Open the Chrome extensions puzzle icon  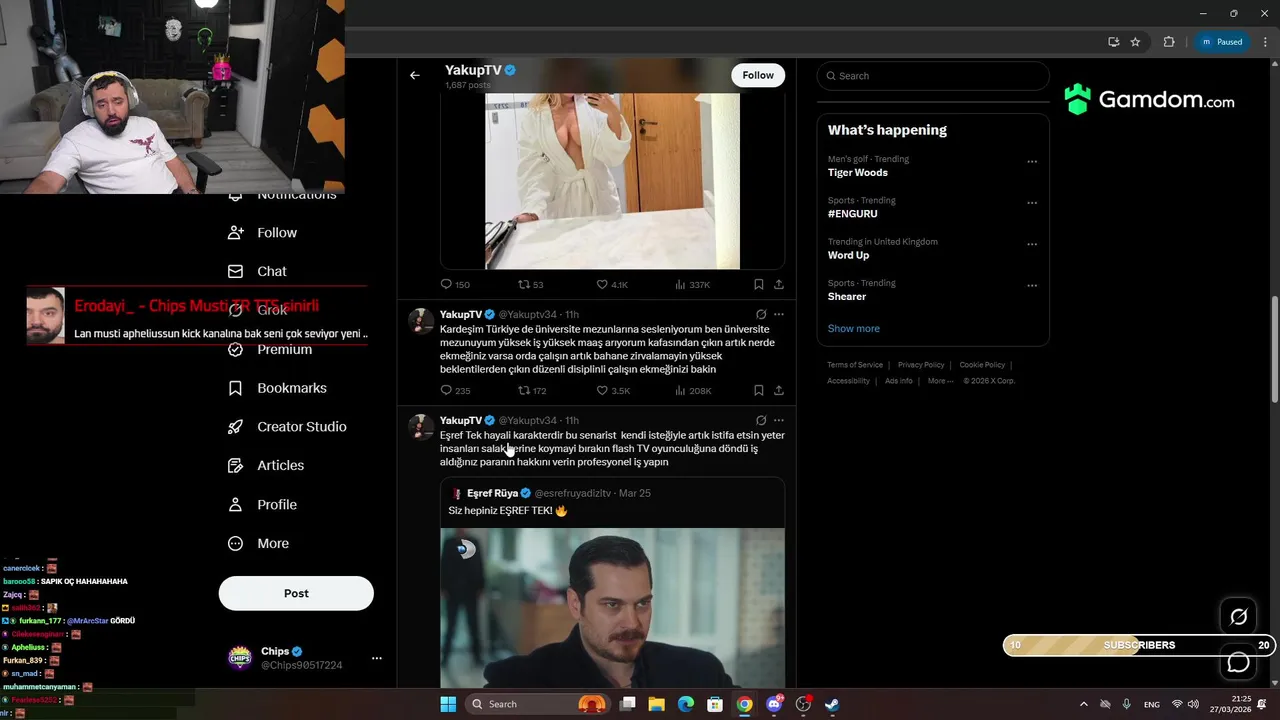pyautogui.click(x=1169, y=42)
